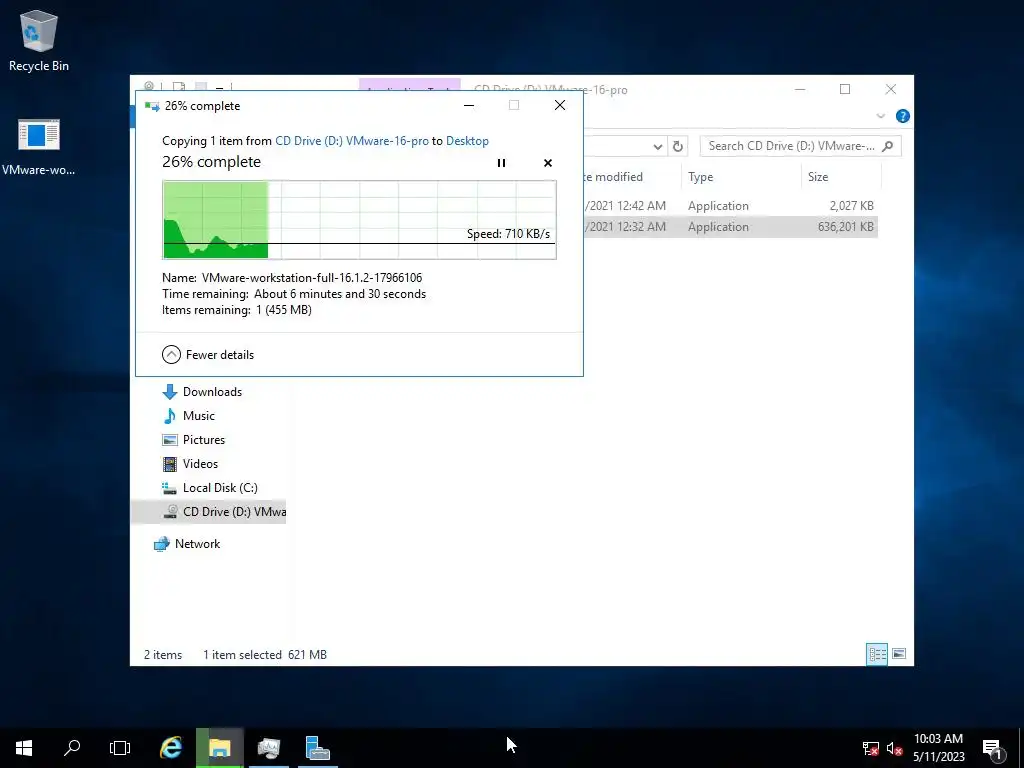The image size is (1024, 768).
Task: Close the 26% complete dialog window
Action: click(560, 105)
